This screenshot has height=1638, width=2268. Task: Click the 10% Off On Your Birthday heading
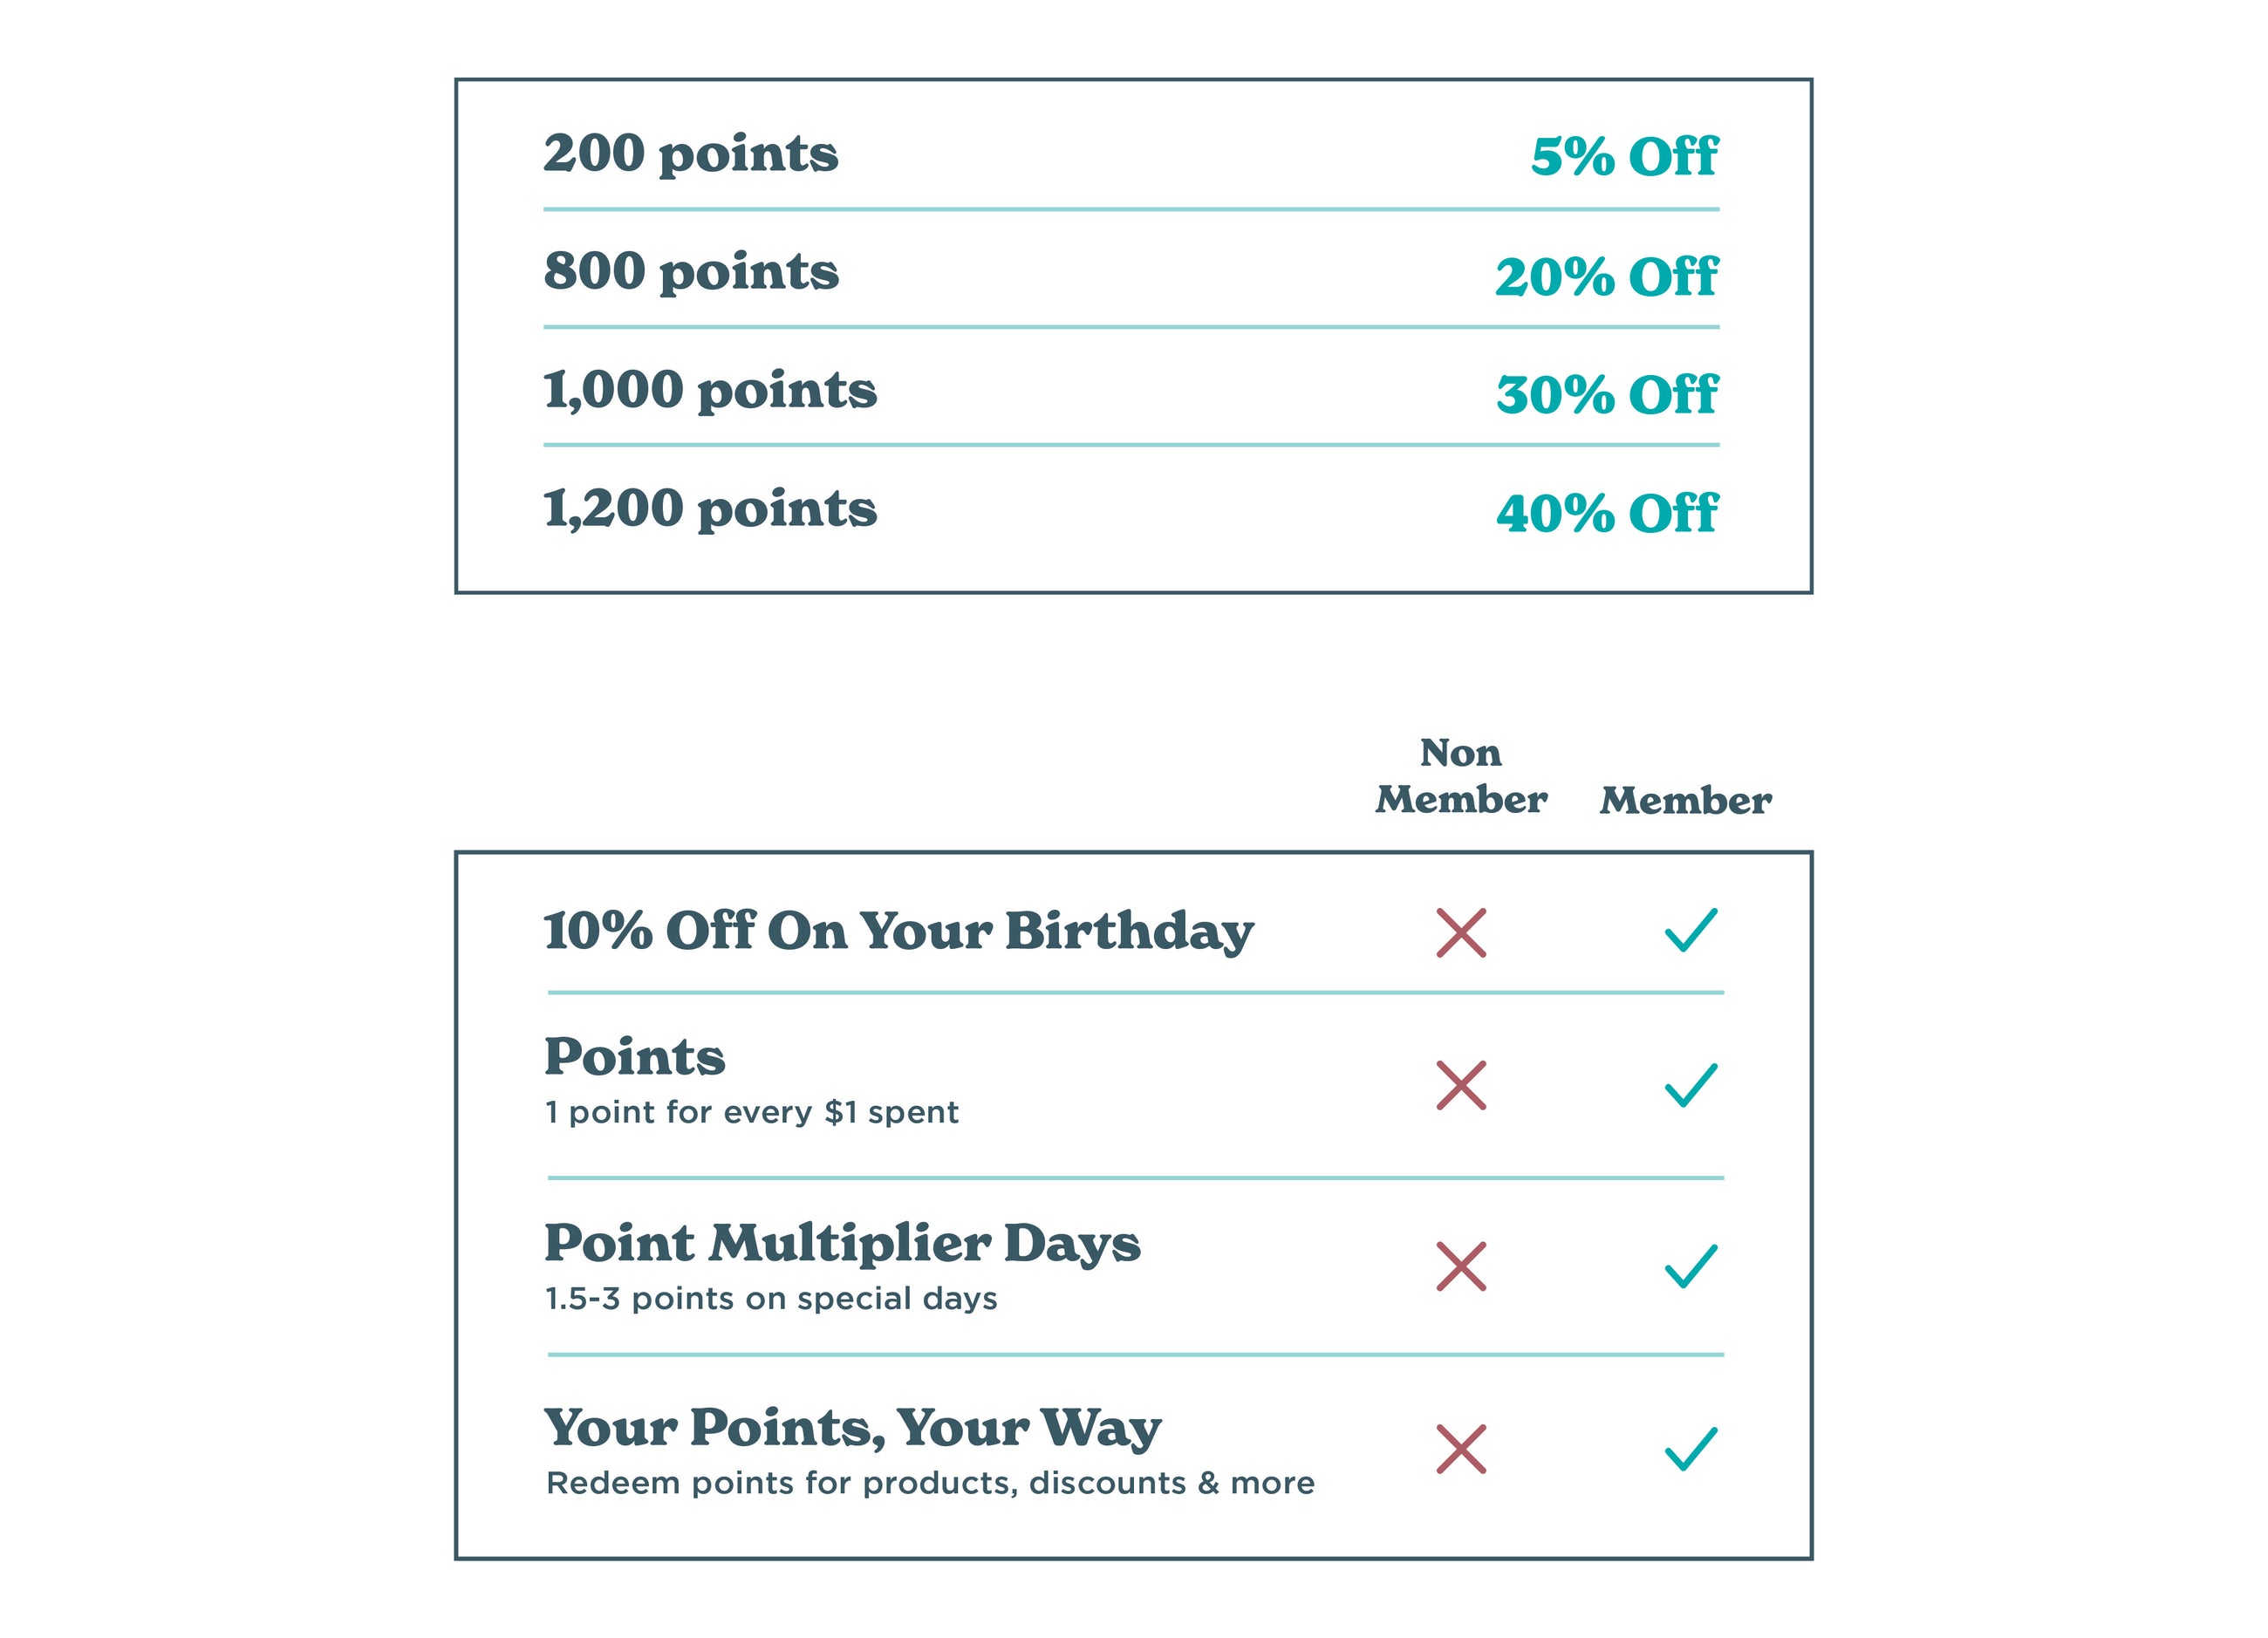pos(898,931)
